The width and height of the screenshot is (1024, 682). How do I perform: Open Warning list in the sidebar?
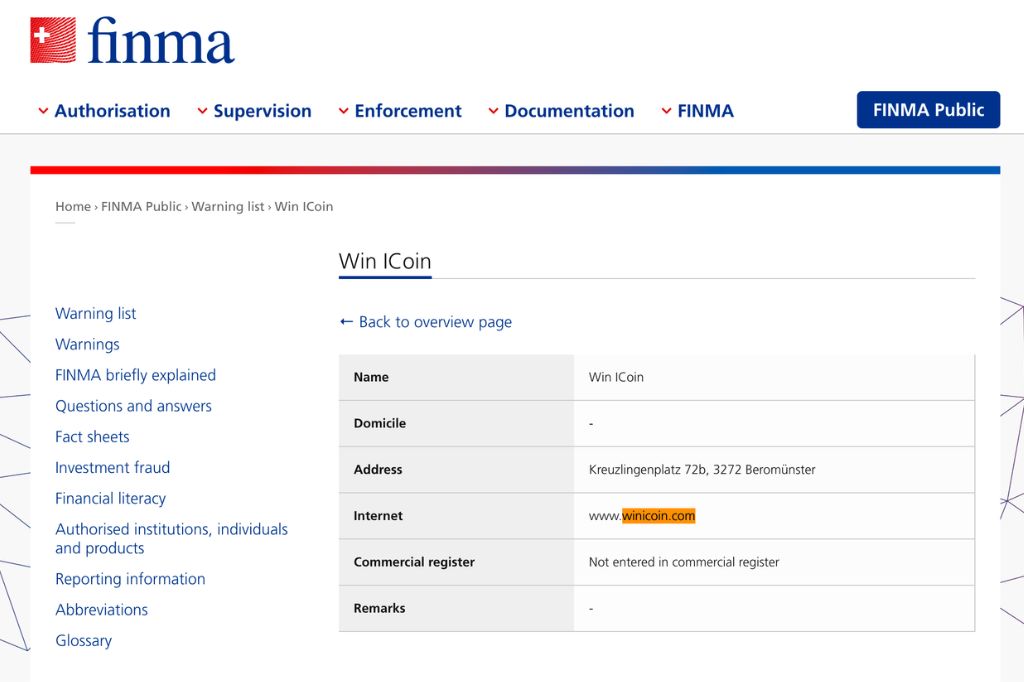95,314
